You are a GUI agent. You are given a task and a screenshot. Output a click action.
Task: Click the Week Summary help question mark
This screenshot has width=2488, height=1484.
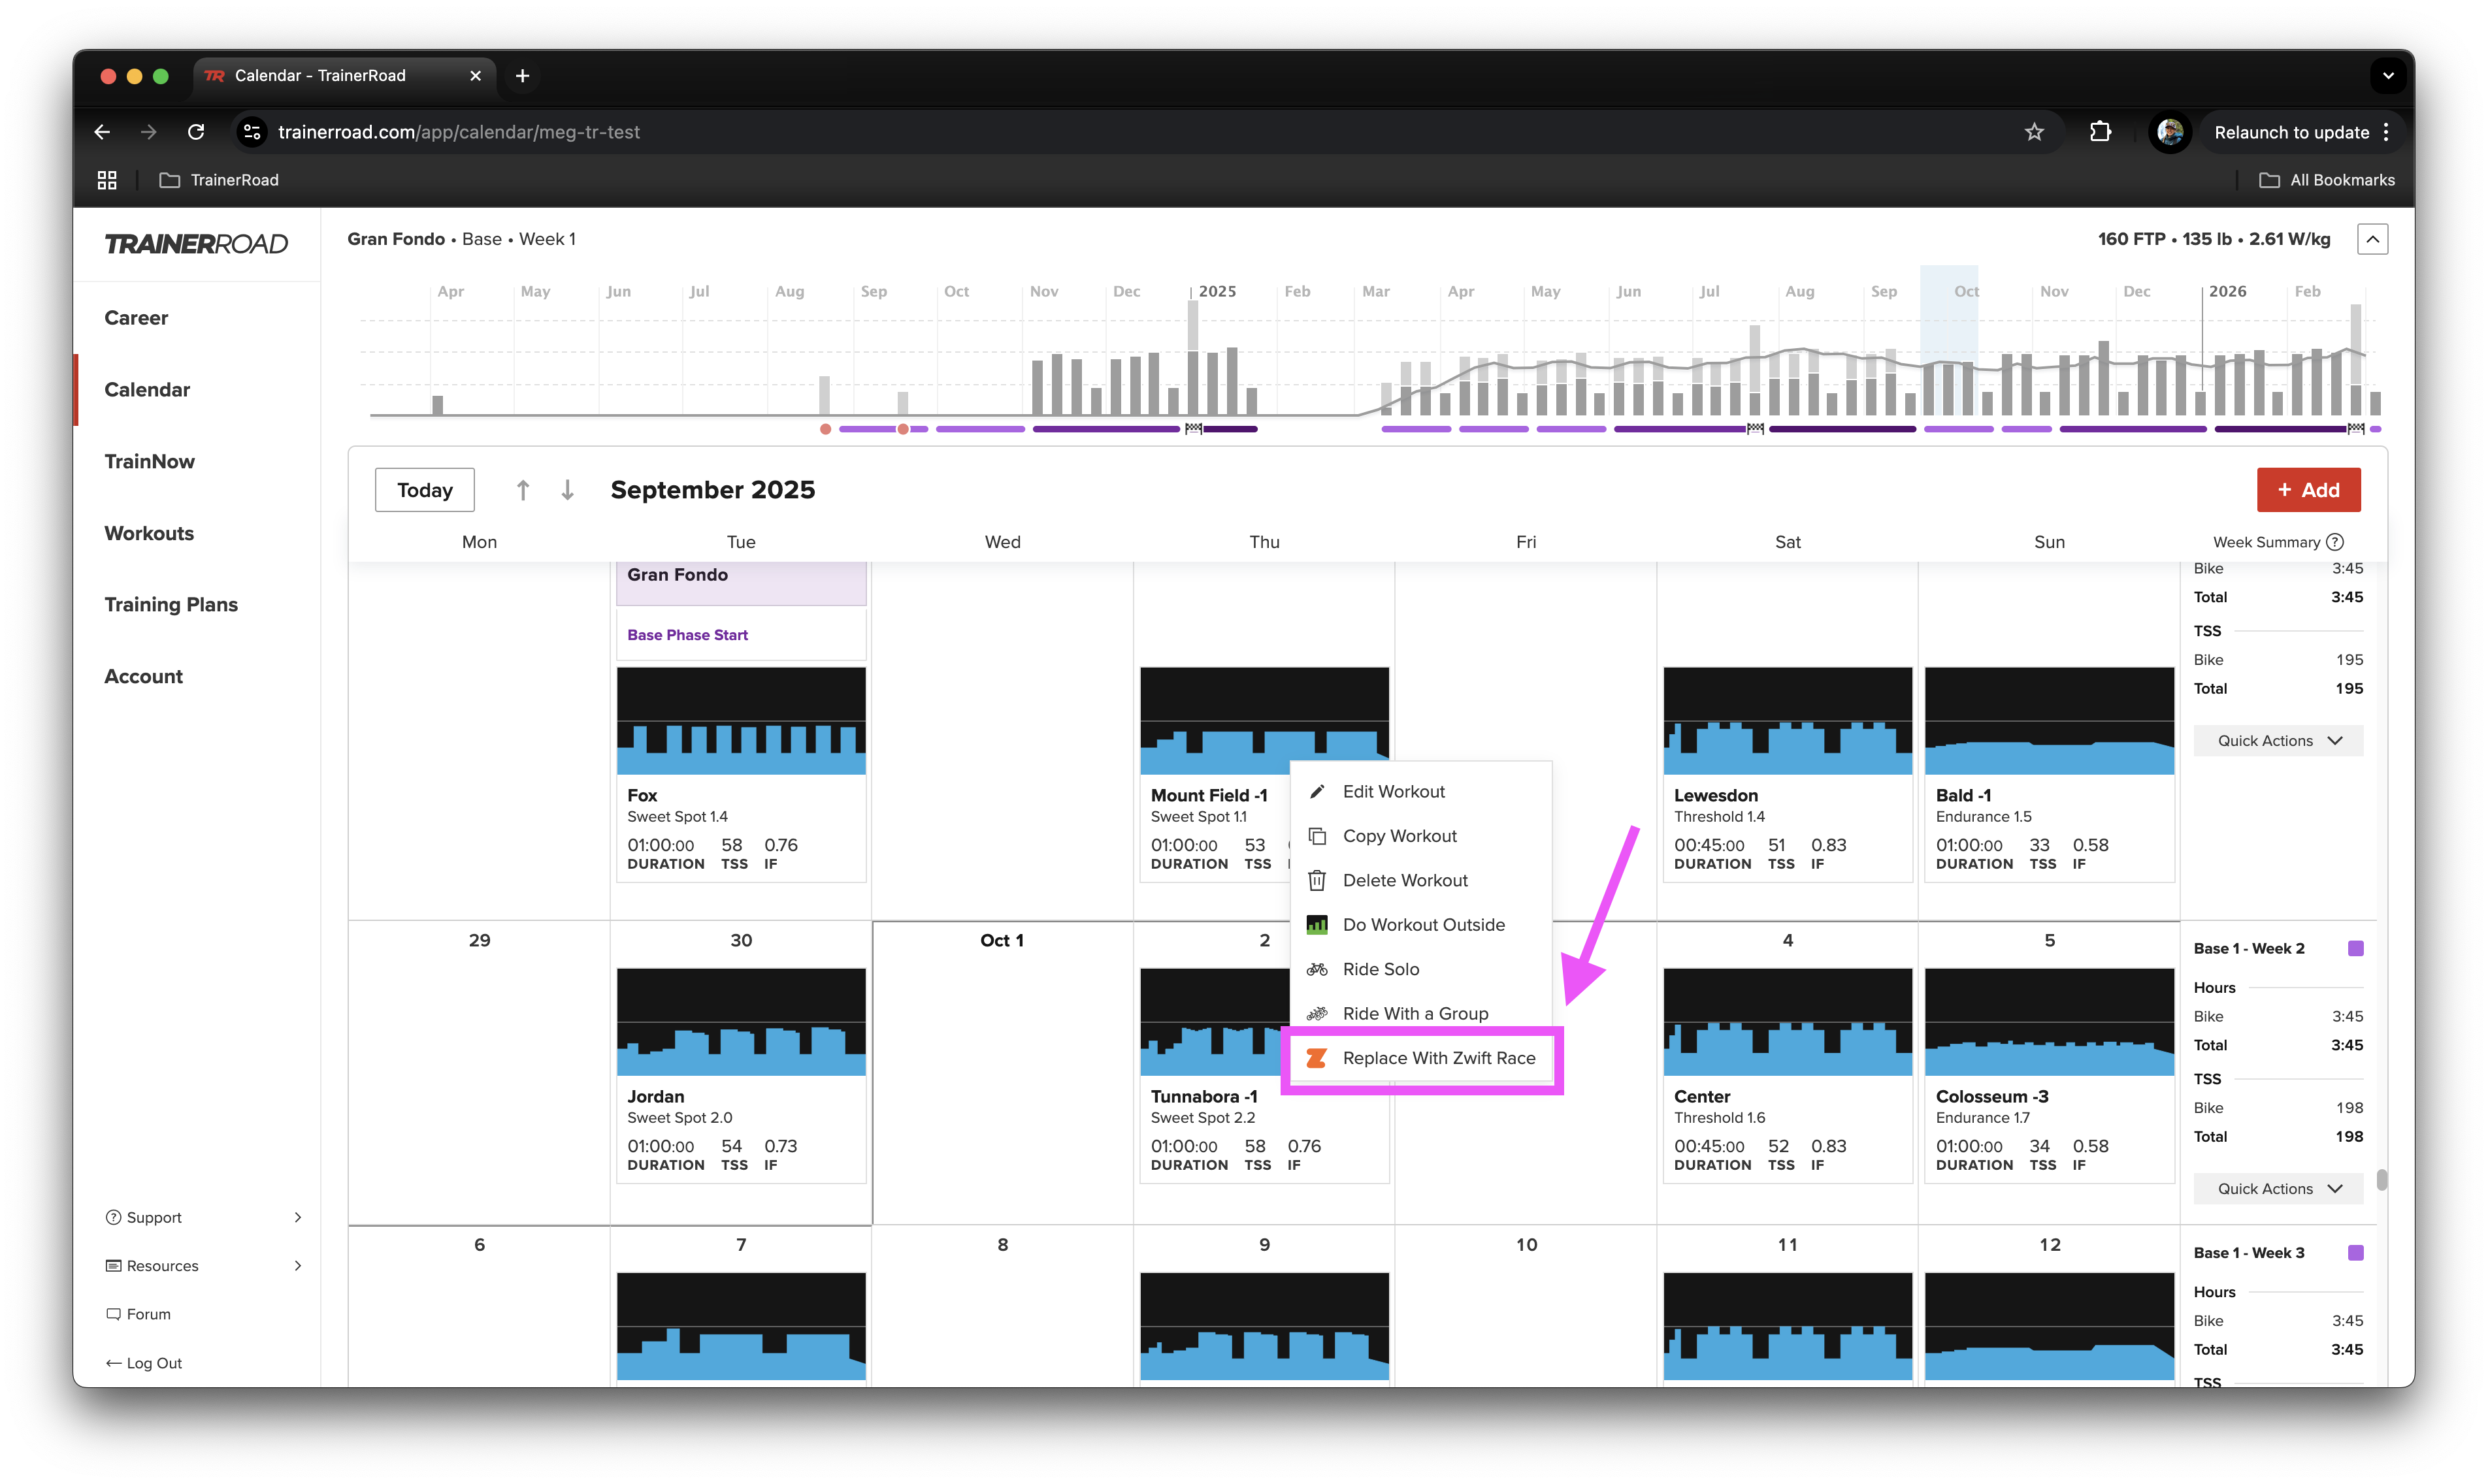(x=2335, y=542)
